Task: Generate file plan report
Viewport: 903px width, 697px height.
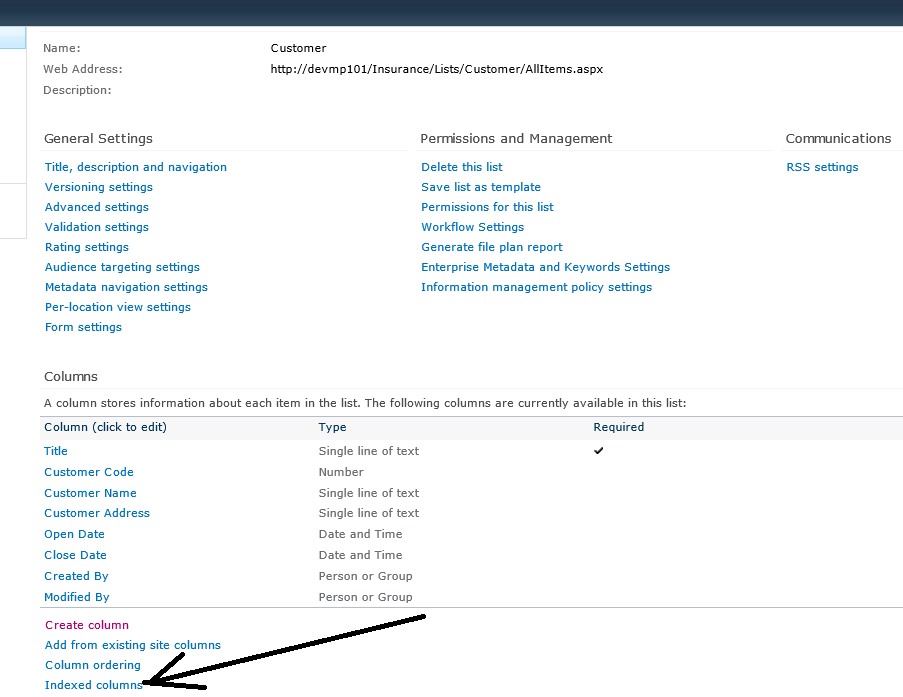Action: 491,247
